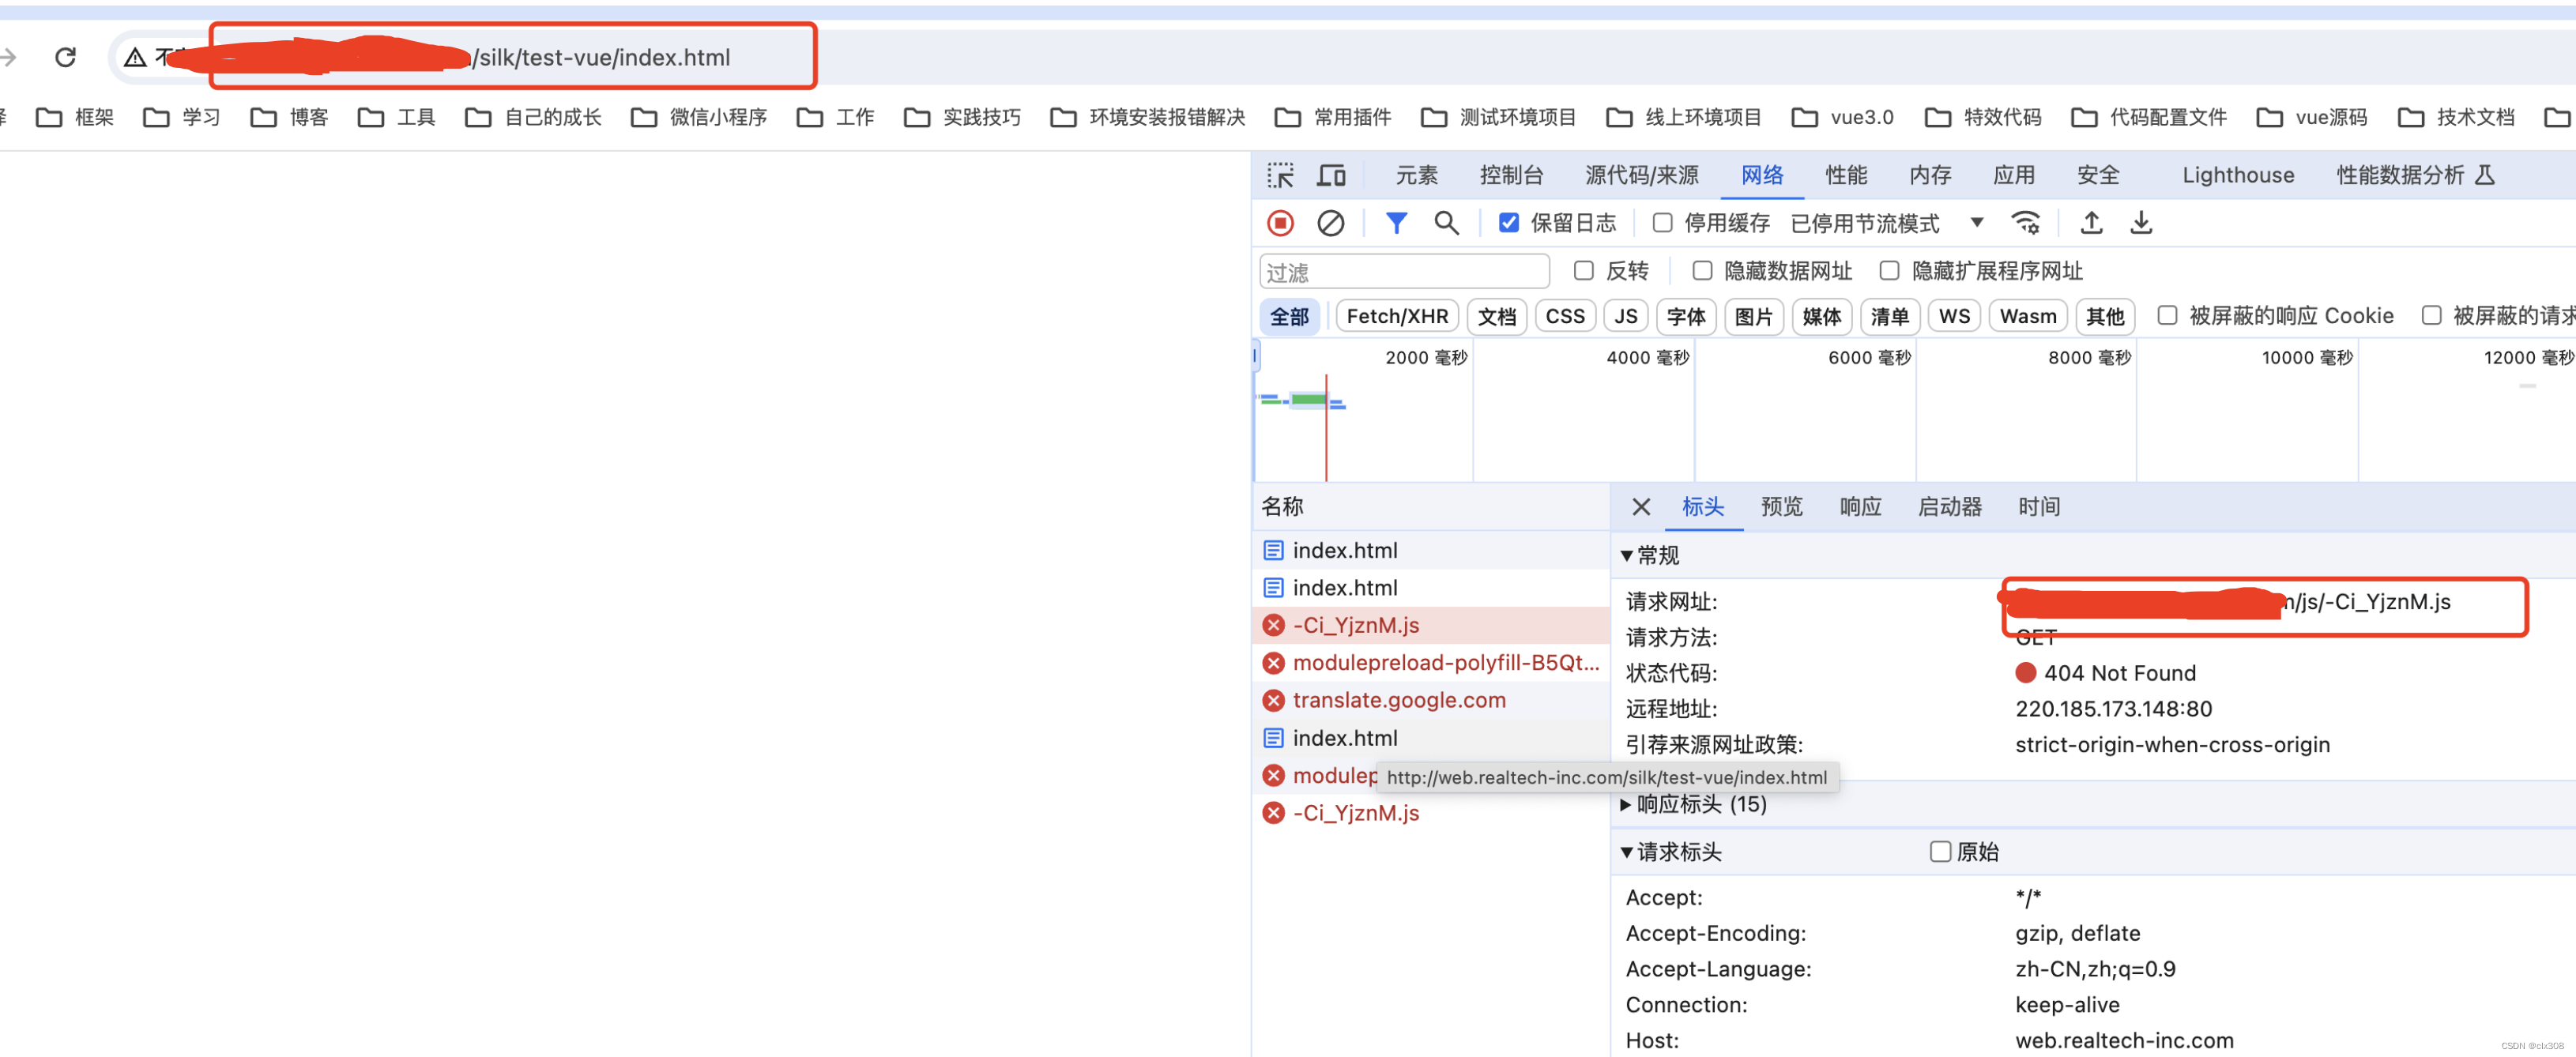Filter requests by Wasm type
The width and height of the screenshot is (2576, 1057).
point(2027,317)
